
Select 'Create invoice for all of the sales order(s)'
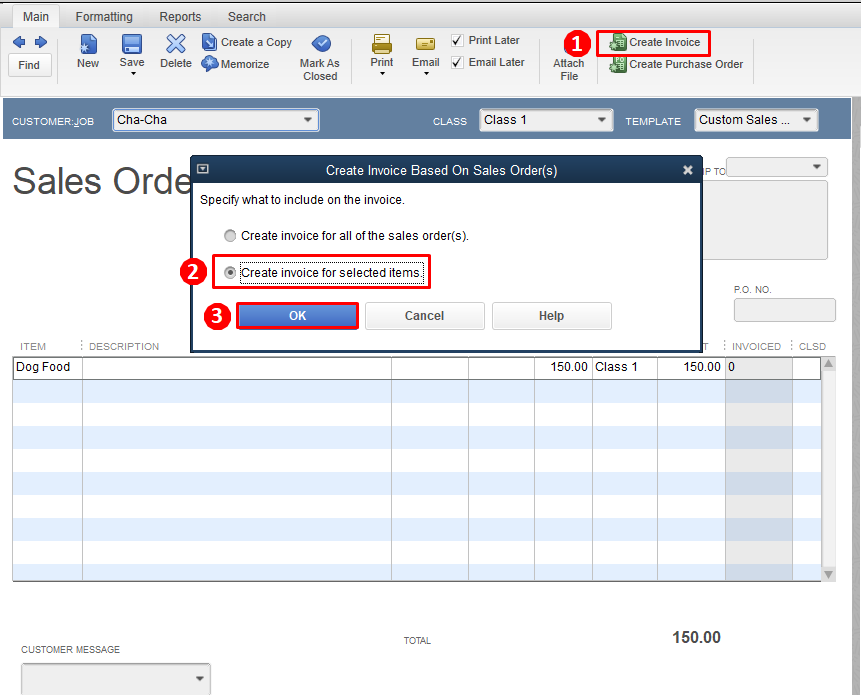(x=230, y=236)
